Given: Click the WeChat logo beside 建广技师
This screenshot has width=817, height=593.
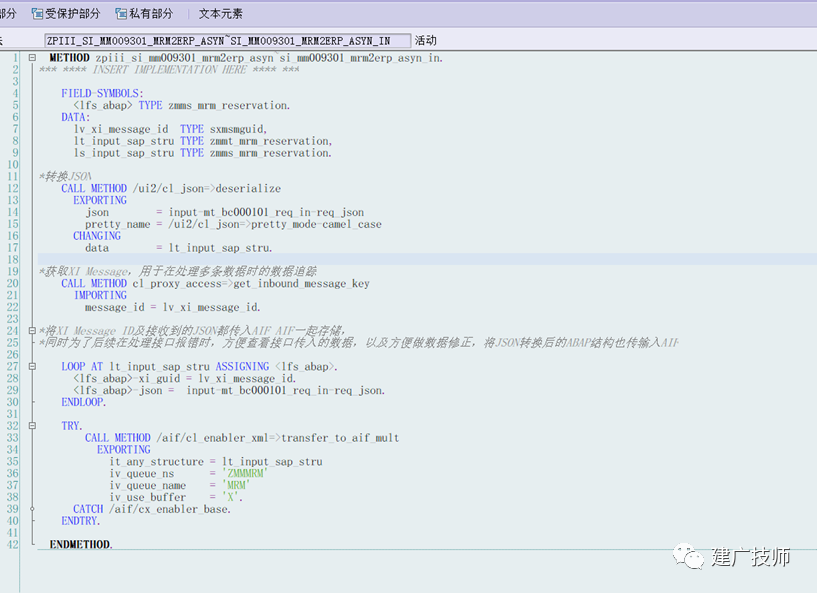Looking at the screenshot, I should 688,555.
